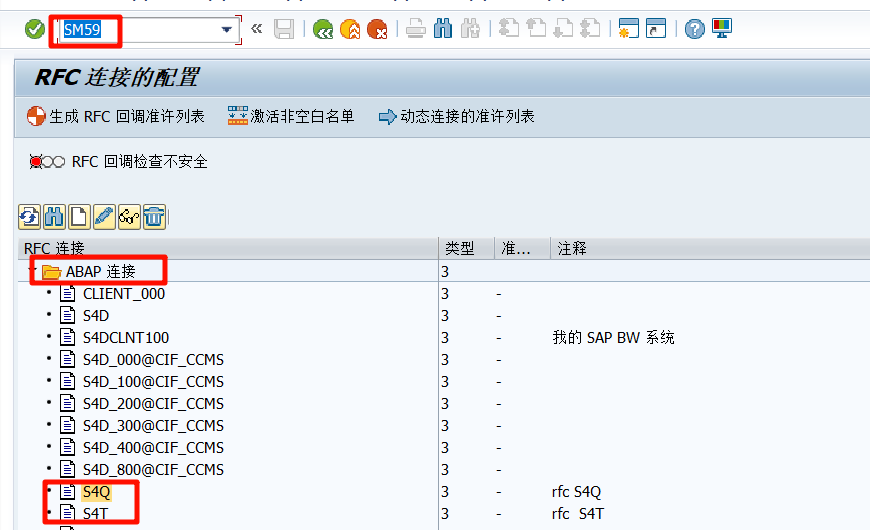
Task: Select the S4T connection entry
Action: (95, 514)
